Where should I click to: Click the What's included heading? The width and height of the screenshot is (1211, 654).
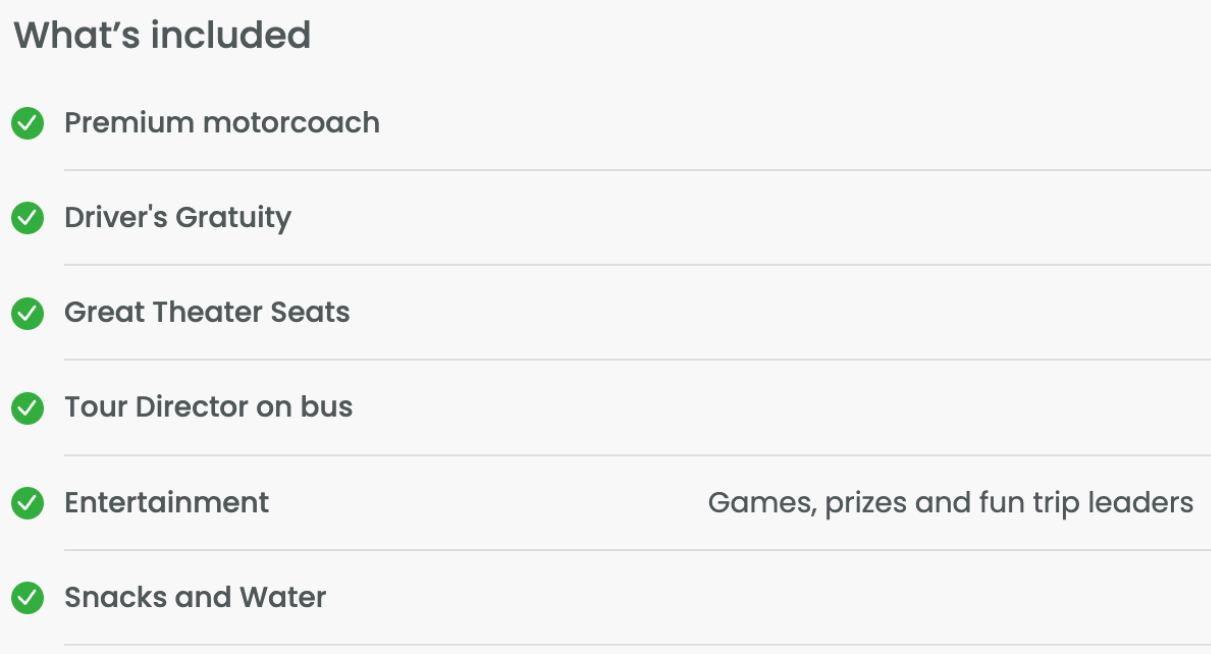(162, 35)
